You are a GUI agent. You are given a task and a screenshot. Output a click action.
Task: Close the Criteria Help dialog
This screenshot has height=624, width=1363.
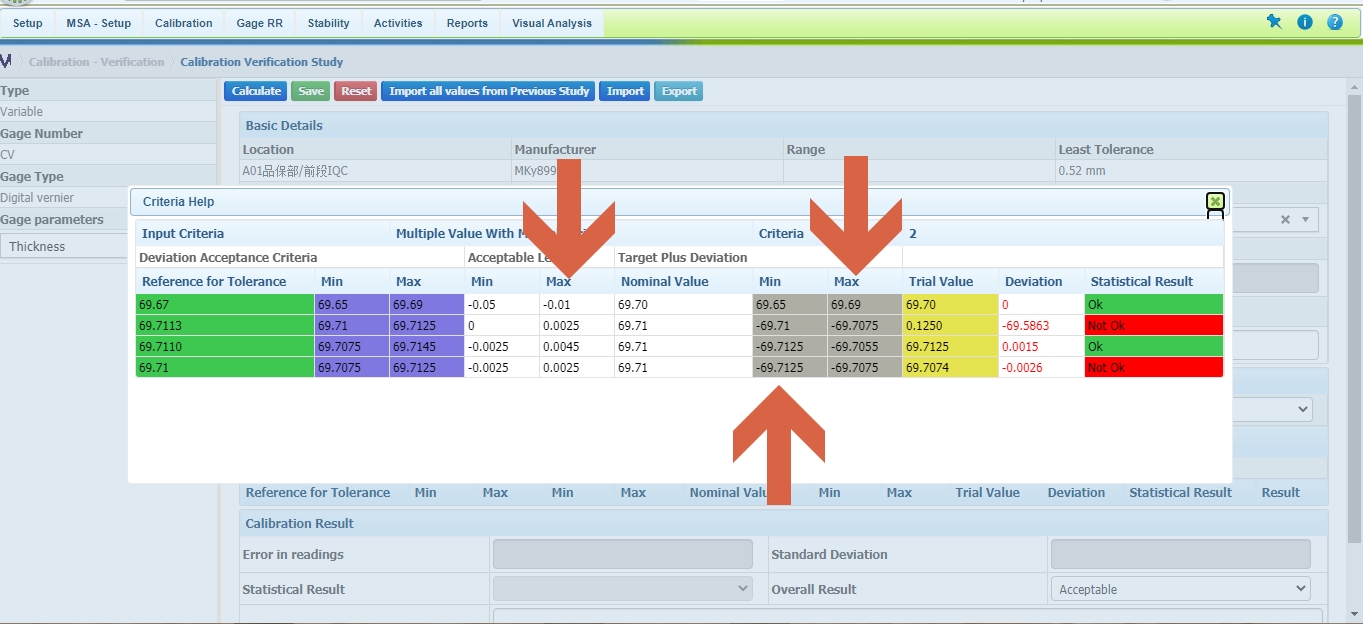click(x=1215, y=201)
